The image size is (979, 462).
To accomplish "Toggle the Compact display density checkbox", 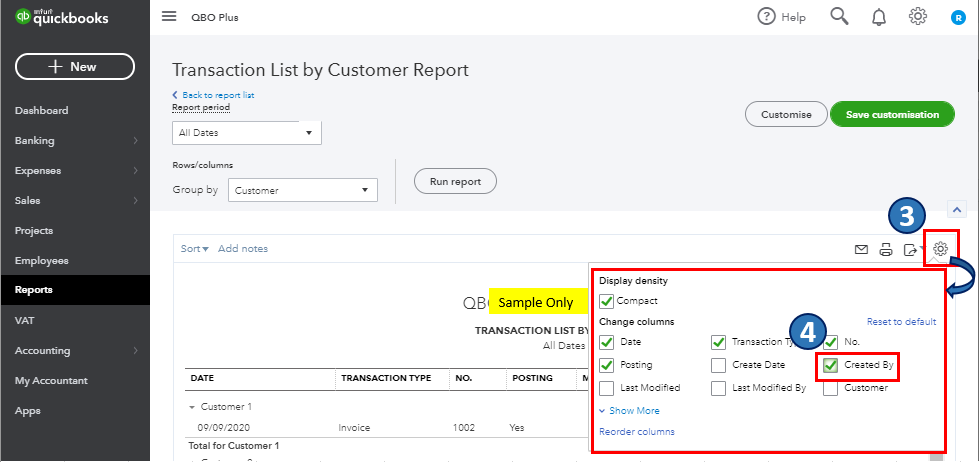I will click(607, 301).
